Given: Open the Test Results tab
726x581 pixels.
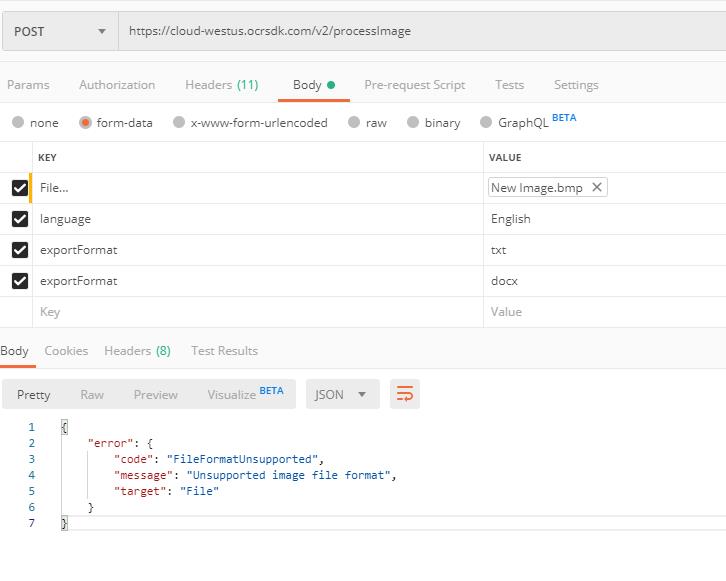Looking at the screenshot, I should (x=225, y=351).
